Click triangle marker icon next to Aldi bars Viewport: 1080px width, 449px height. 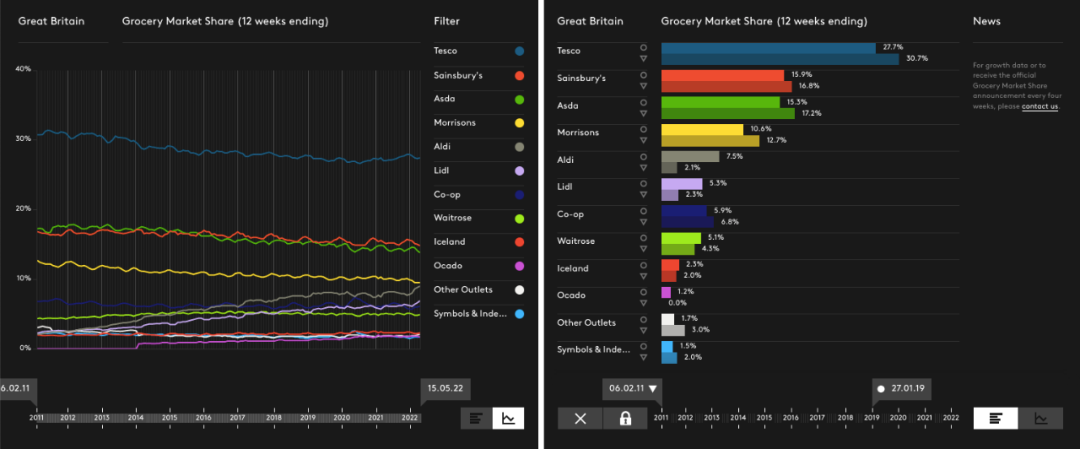643,166
